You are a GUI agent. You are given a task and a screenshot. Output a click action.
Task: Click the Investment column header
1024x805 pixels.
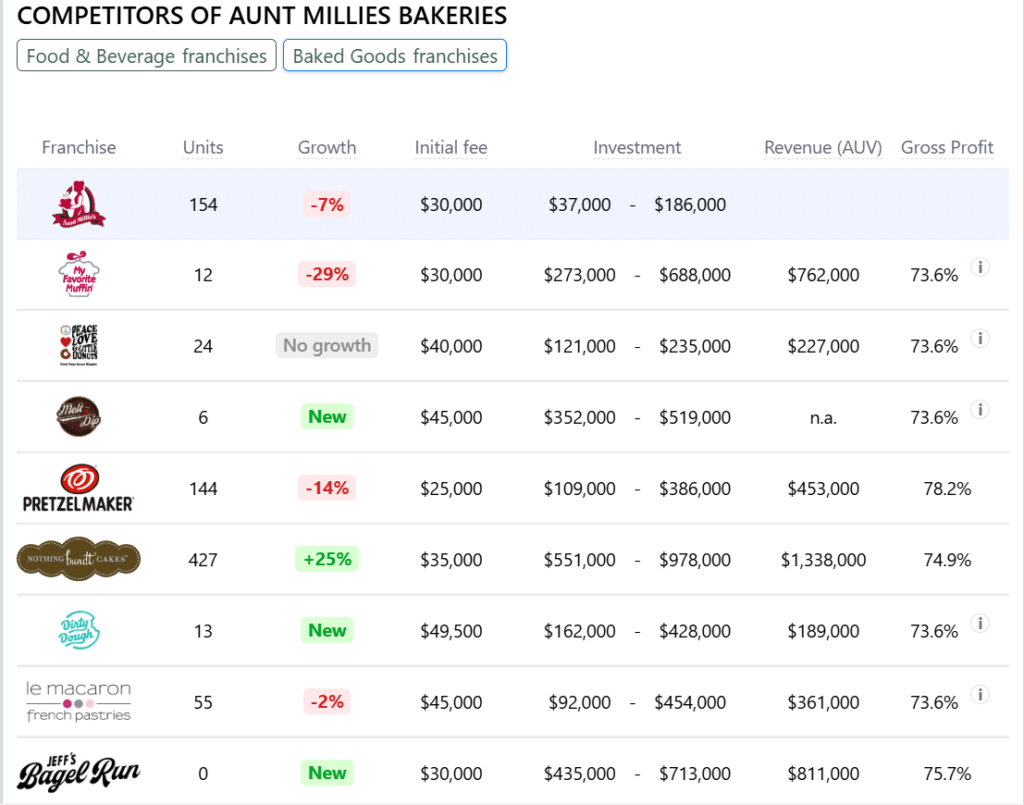click(637, 148)
